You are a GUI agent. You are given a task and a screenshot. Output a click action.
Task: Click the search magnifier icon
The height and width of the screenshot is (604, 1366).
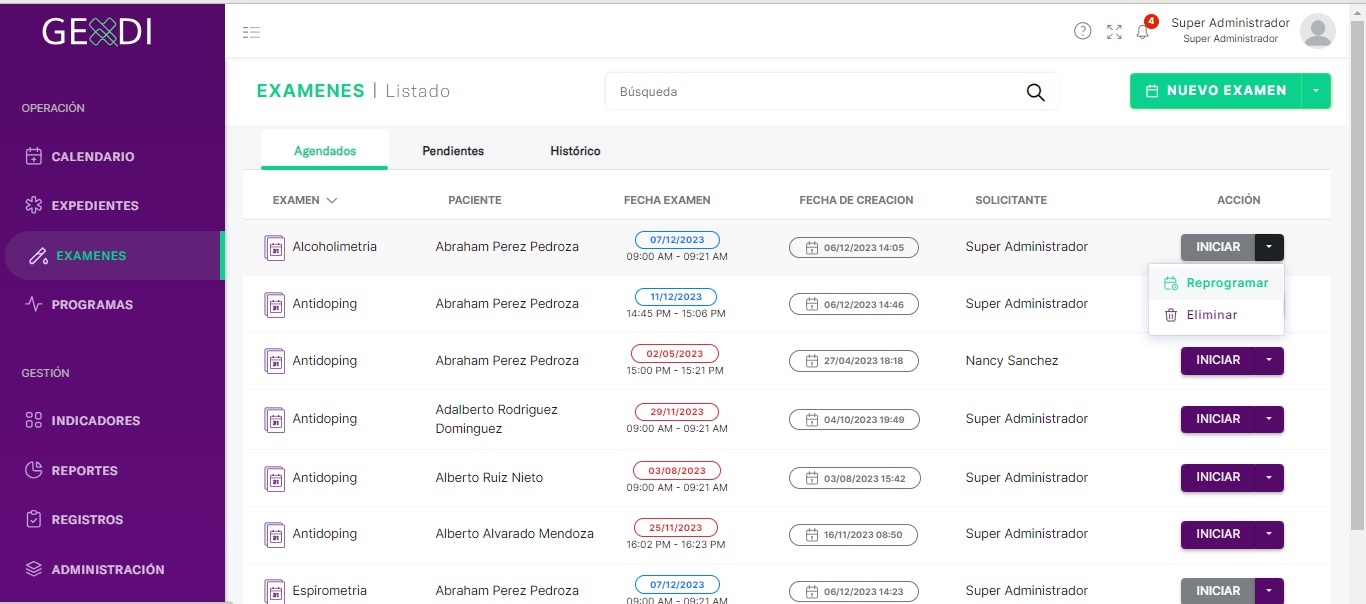tap(1035, 92)
